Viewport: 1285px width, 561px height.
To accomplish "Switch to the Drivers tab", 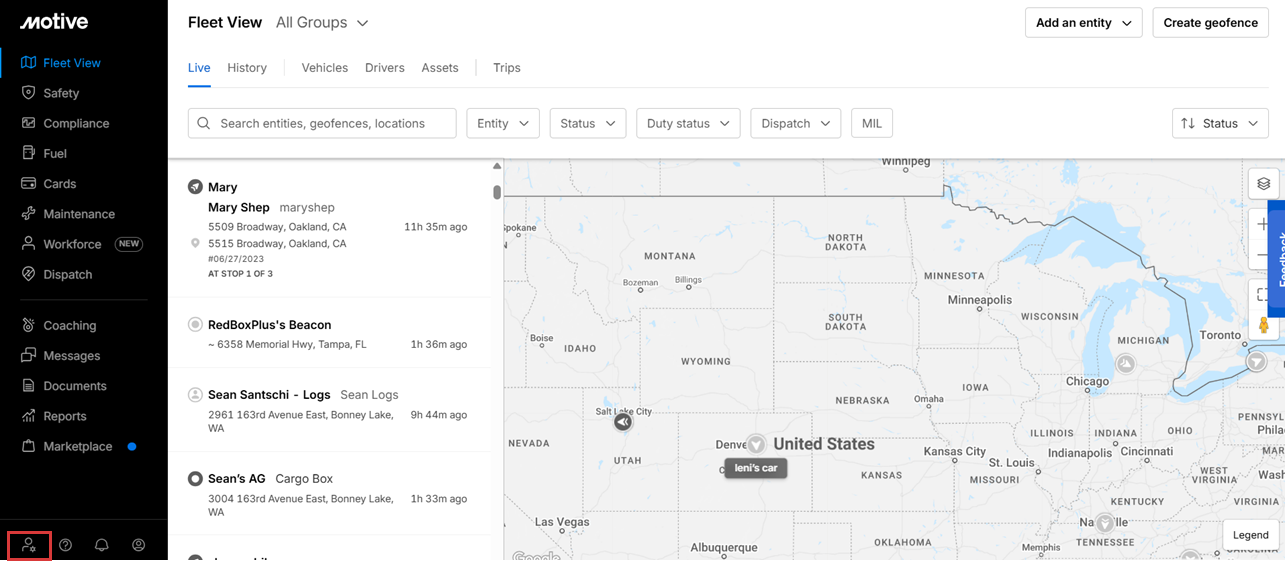I will 385,68.
